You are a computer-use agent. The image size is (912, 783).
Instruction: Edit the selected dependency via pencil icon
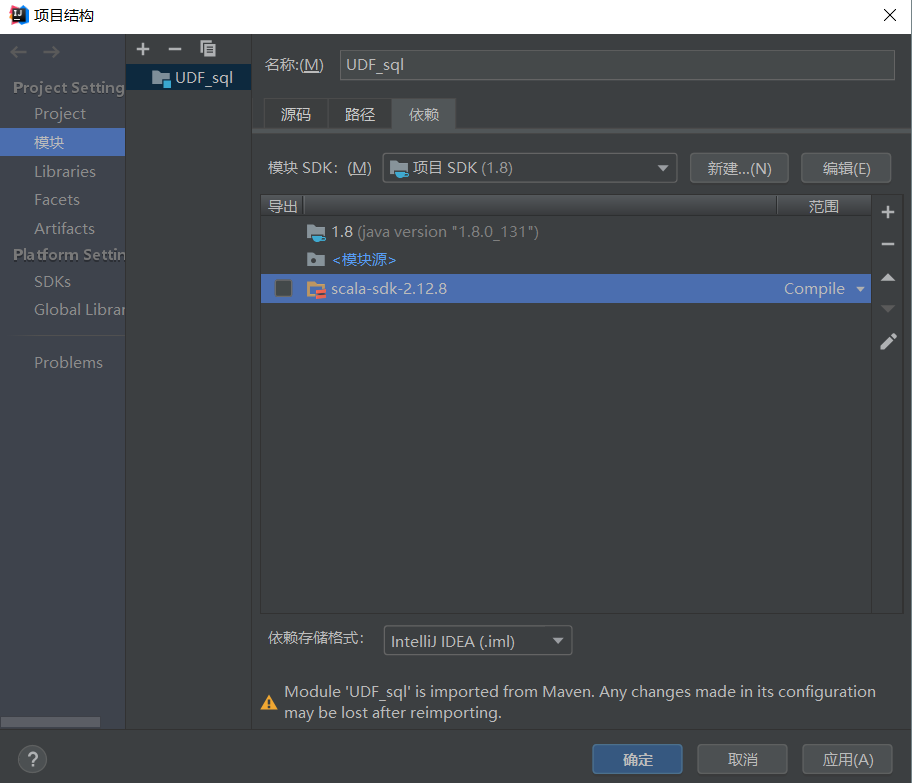(888, 341)
